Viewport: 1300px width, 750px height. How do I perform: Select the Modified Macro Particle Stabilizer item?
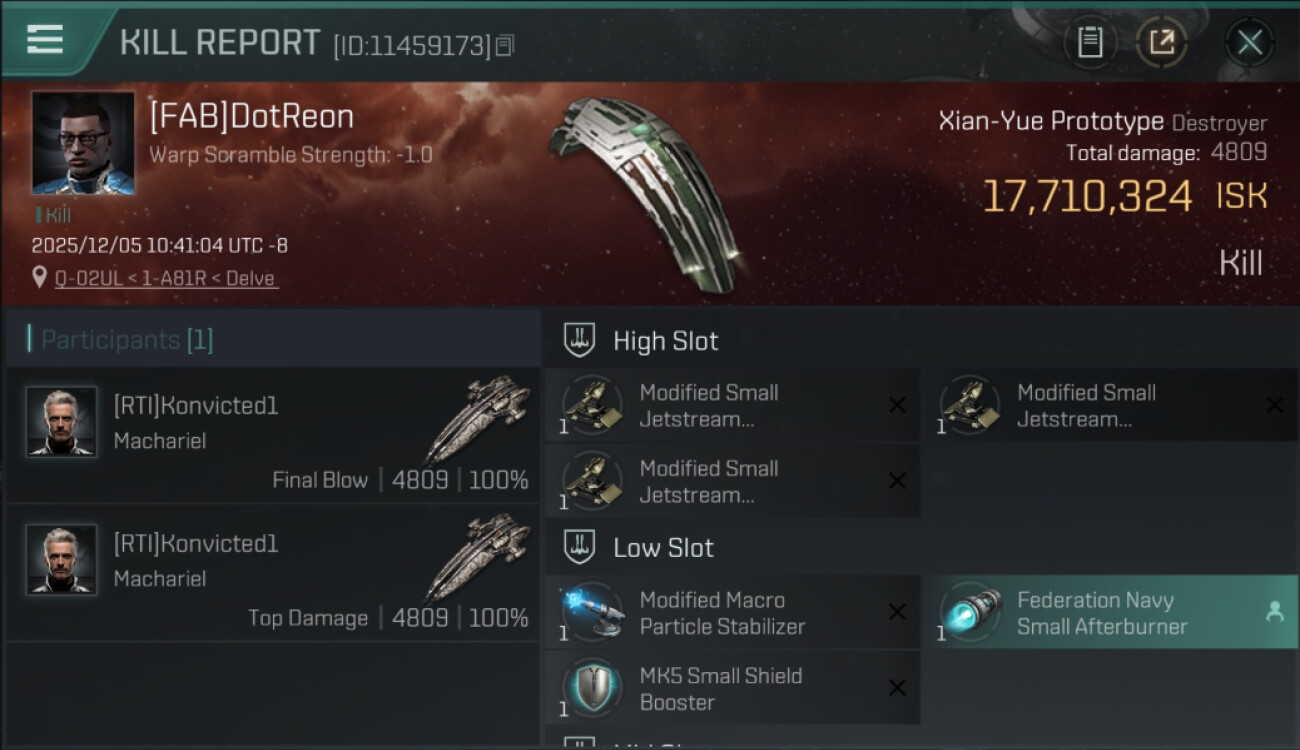tap(733, 612)
